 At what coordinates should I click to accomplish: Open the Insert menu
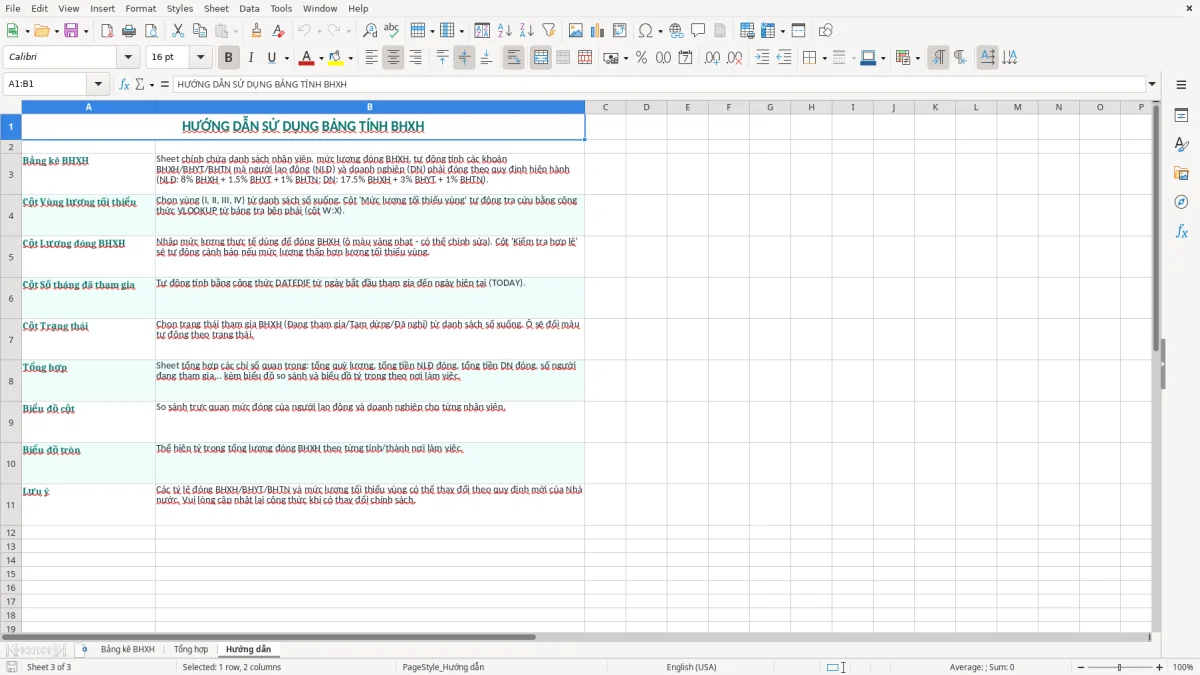tap(103, 8)
